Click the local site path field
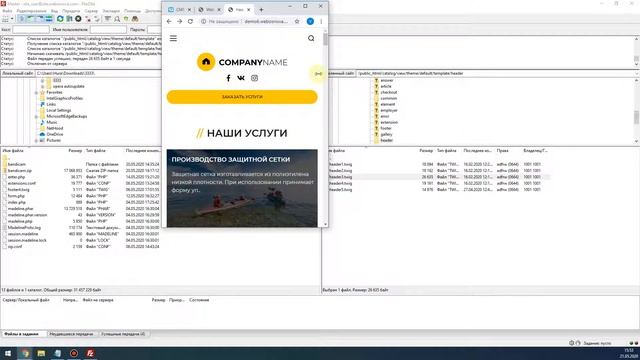Viewport: 640px width, 360px height. tap(98, 73)
